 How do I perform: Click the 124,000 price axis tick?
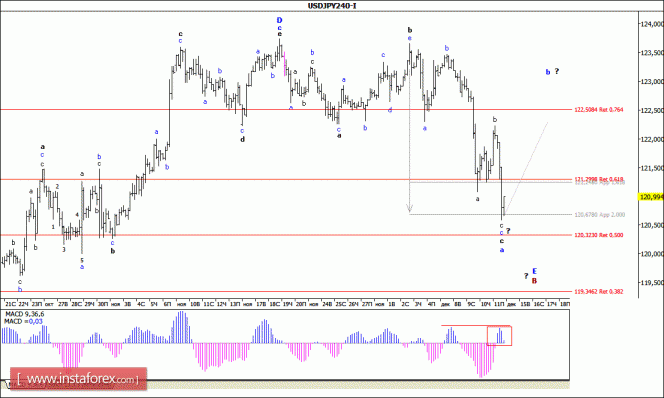[x=652, y=24]
